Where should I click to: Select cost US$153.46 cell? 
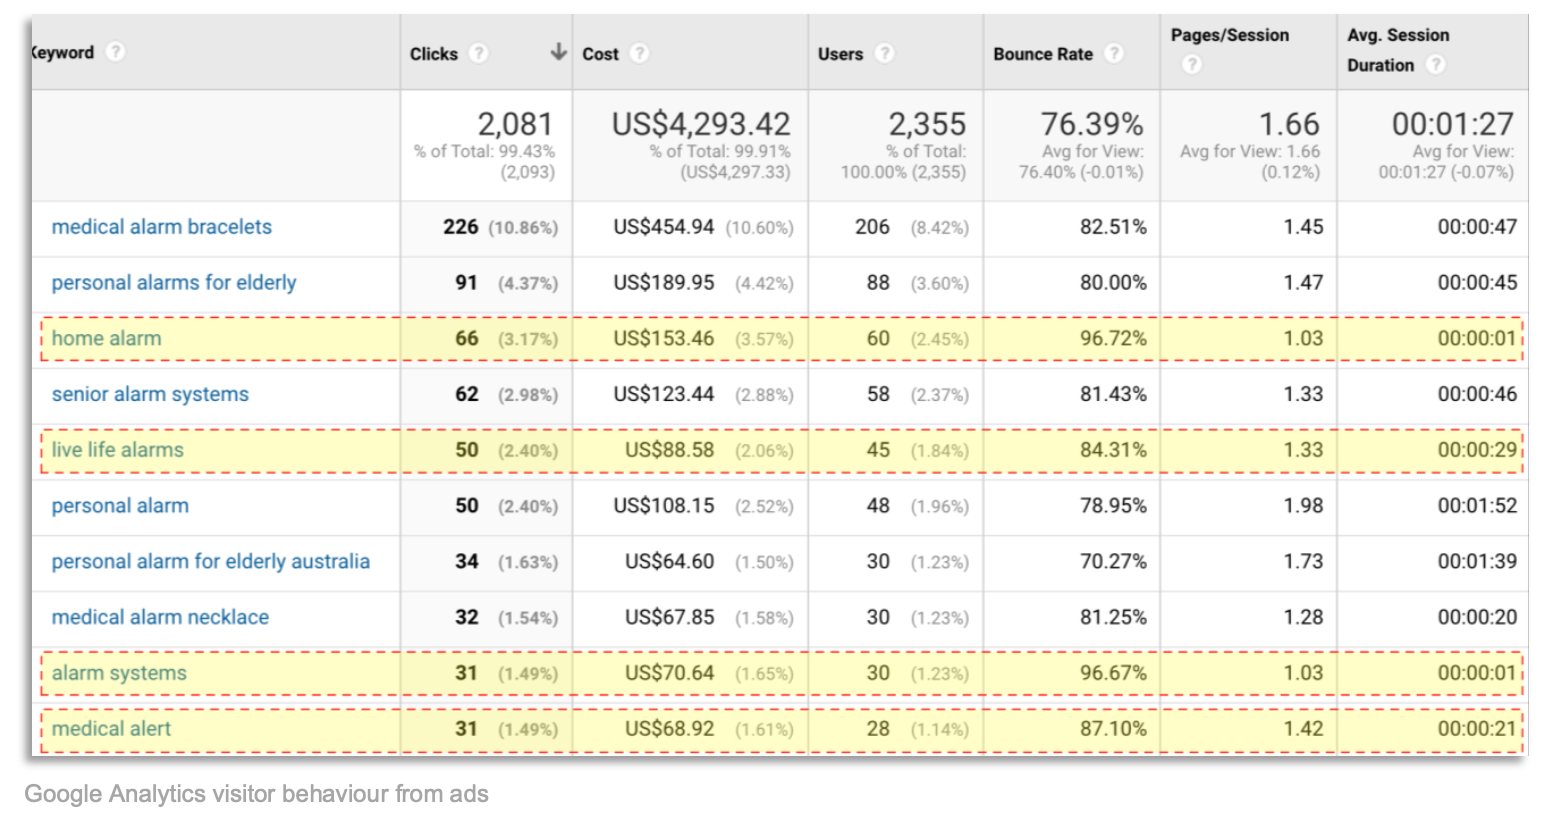click(664, 338)
